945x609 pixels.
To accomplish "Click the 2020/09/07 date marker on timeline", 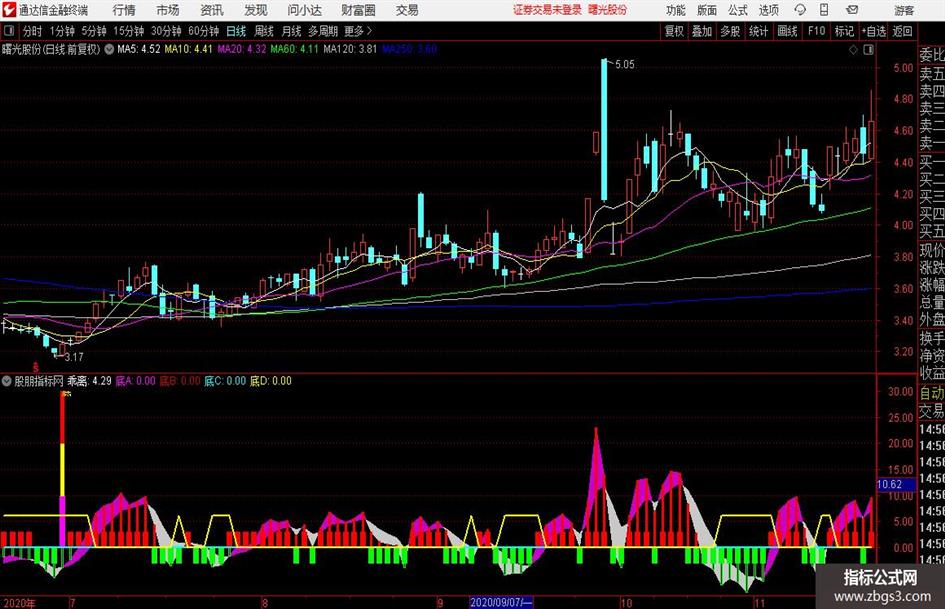I will tap(501, 602).
